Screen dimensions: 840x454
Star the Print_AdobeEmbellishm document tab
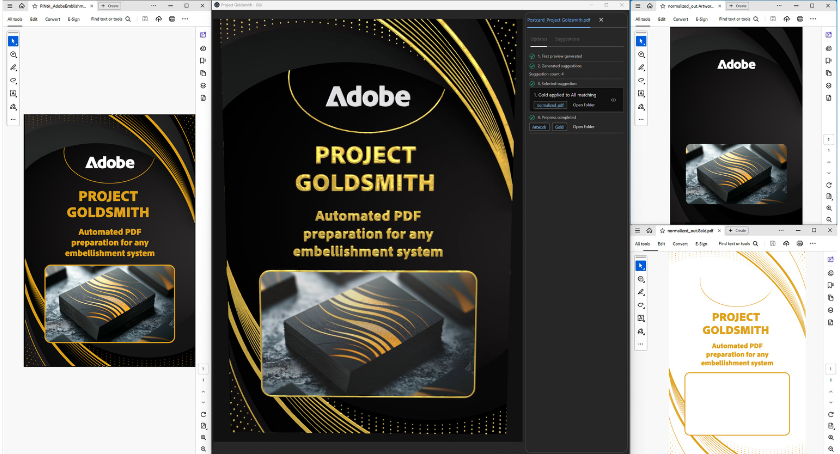(35, 6)
